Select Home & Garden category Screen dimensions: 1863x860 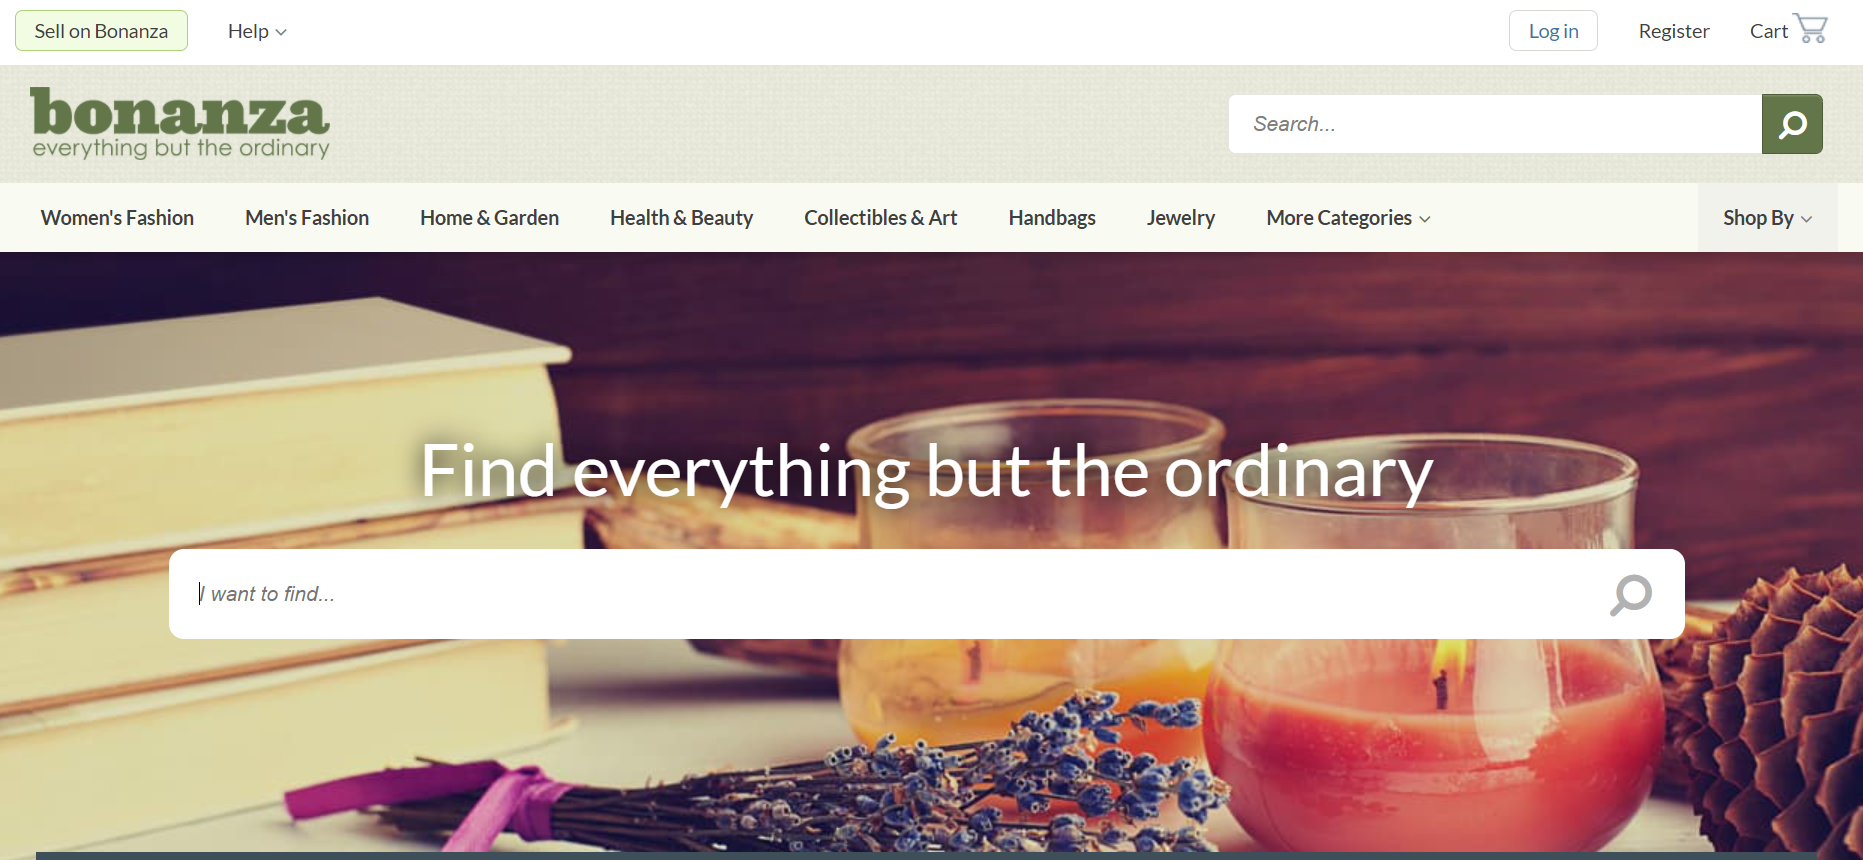click(x=489, y=218)
